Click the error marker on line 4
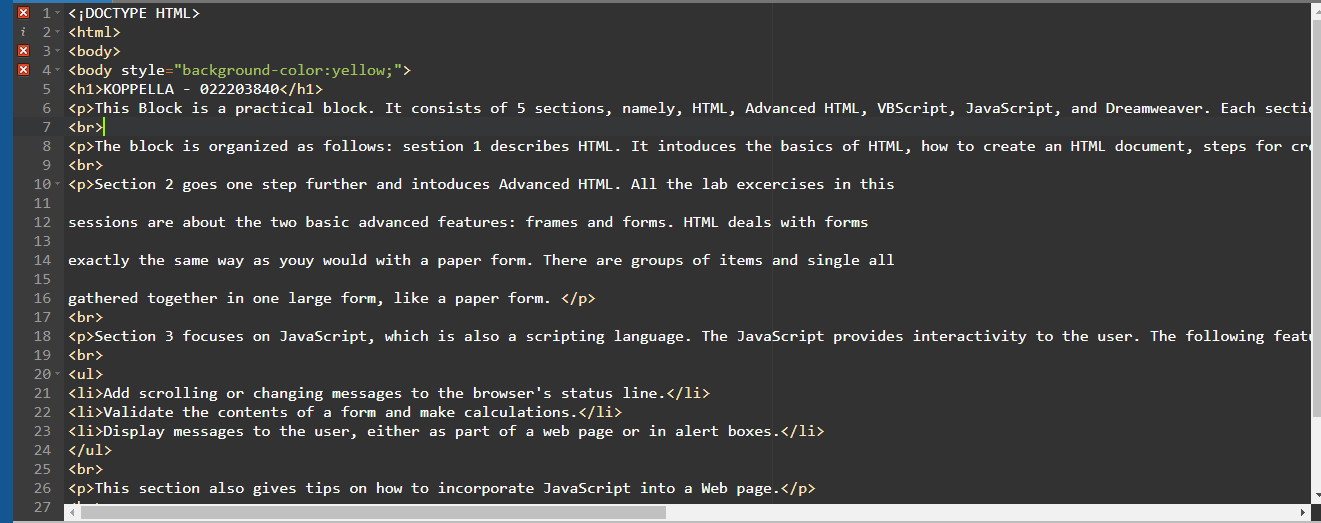1321x523 pixels. tap(24, 70)
